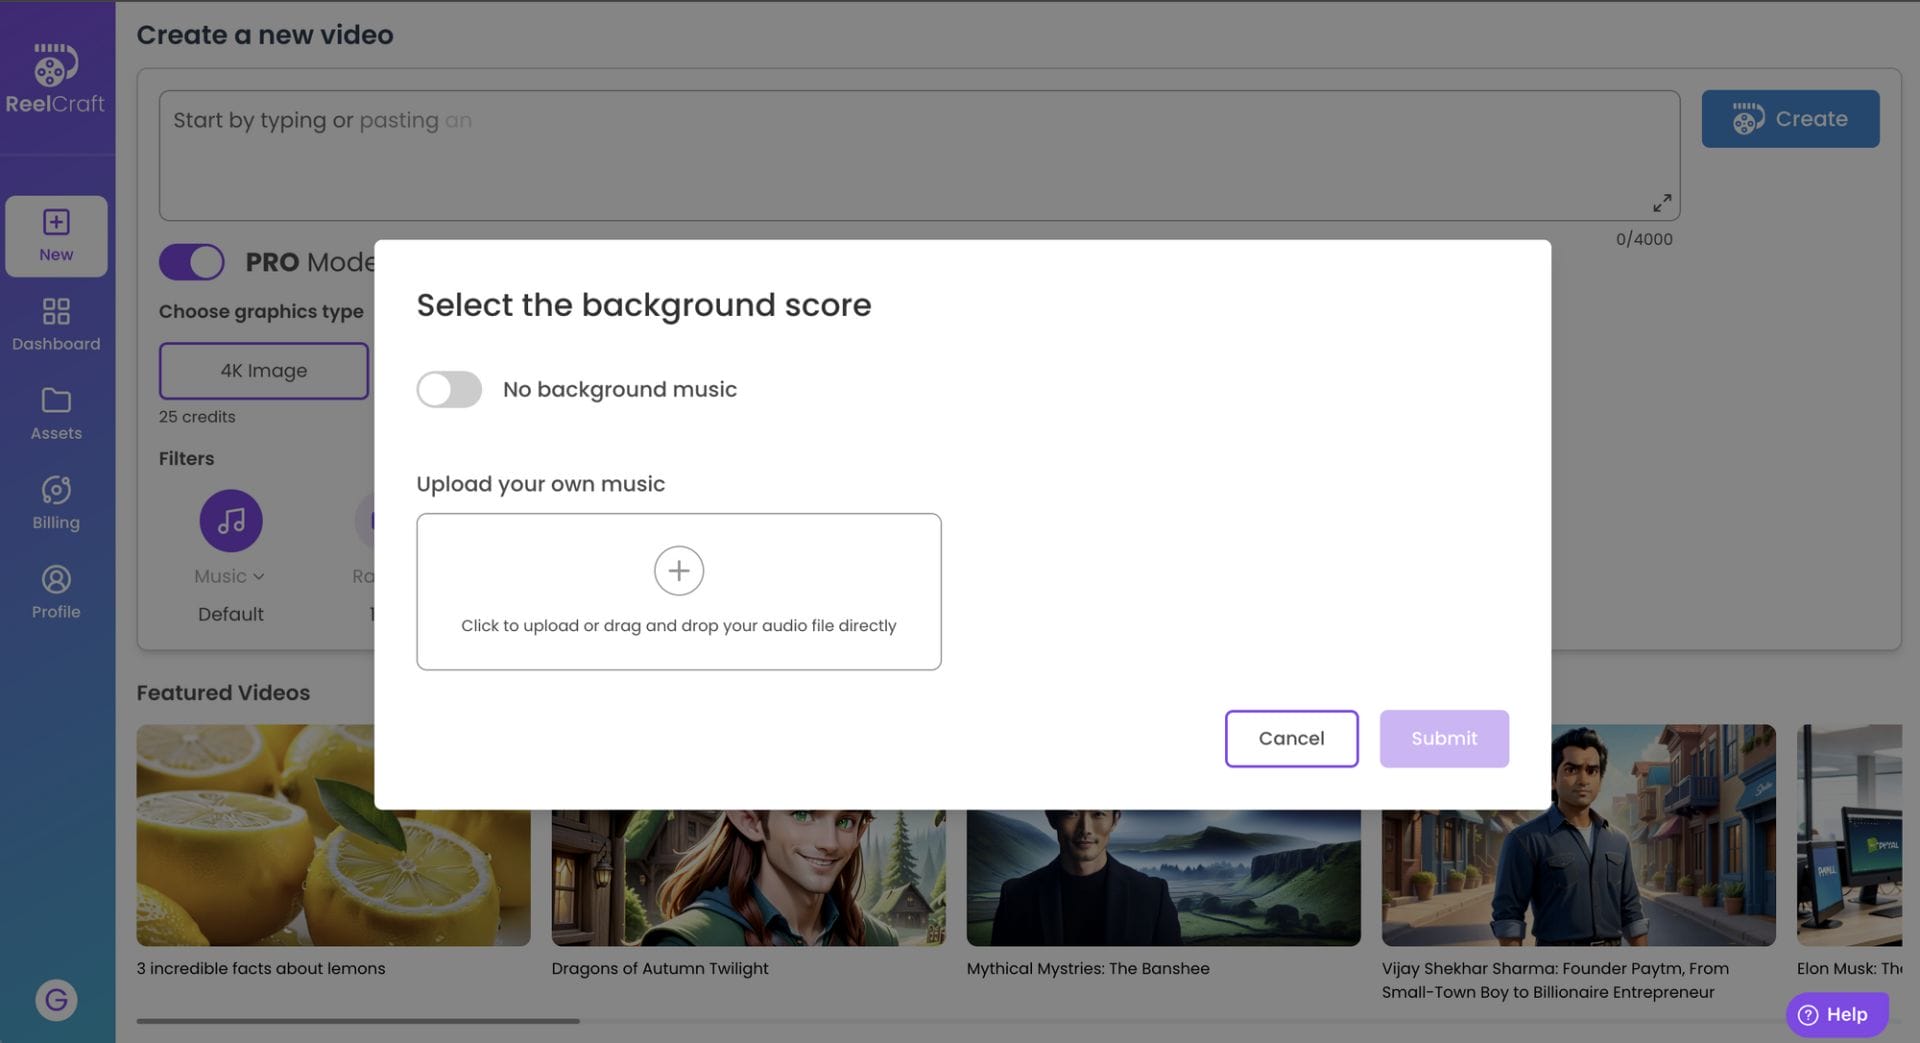
Task: Open the Billing section icon
Action: pyautogui.click(x=56, y=490)
